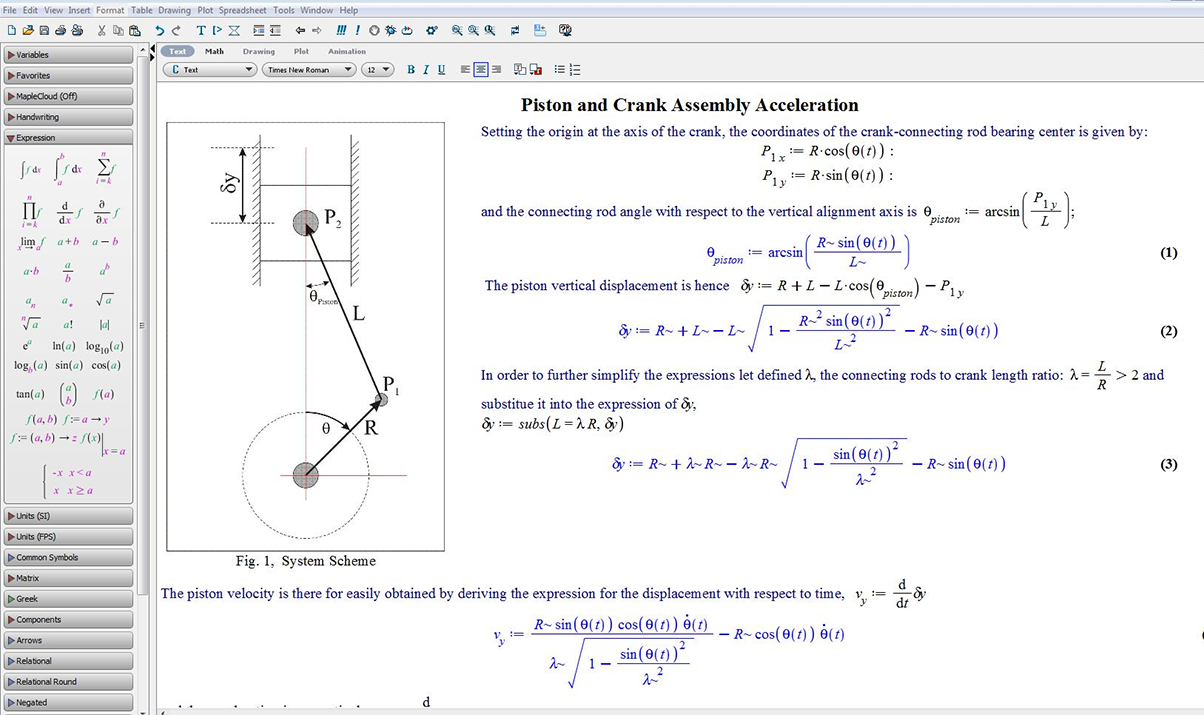Insert a definite integral from the Expression palette

[66, 168]
